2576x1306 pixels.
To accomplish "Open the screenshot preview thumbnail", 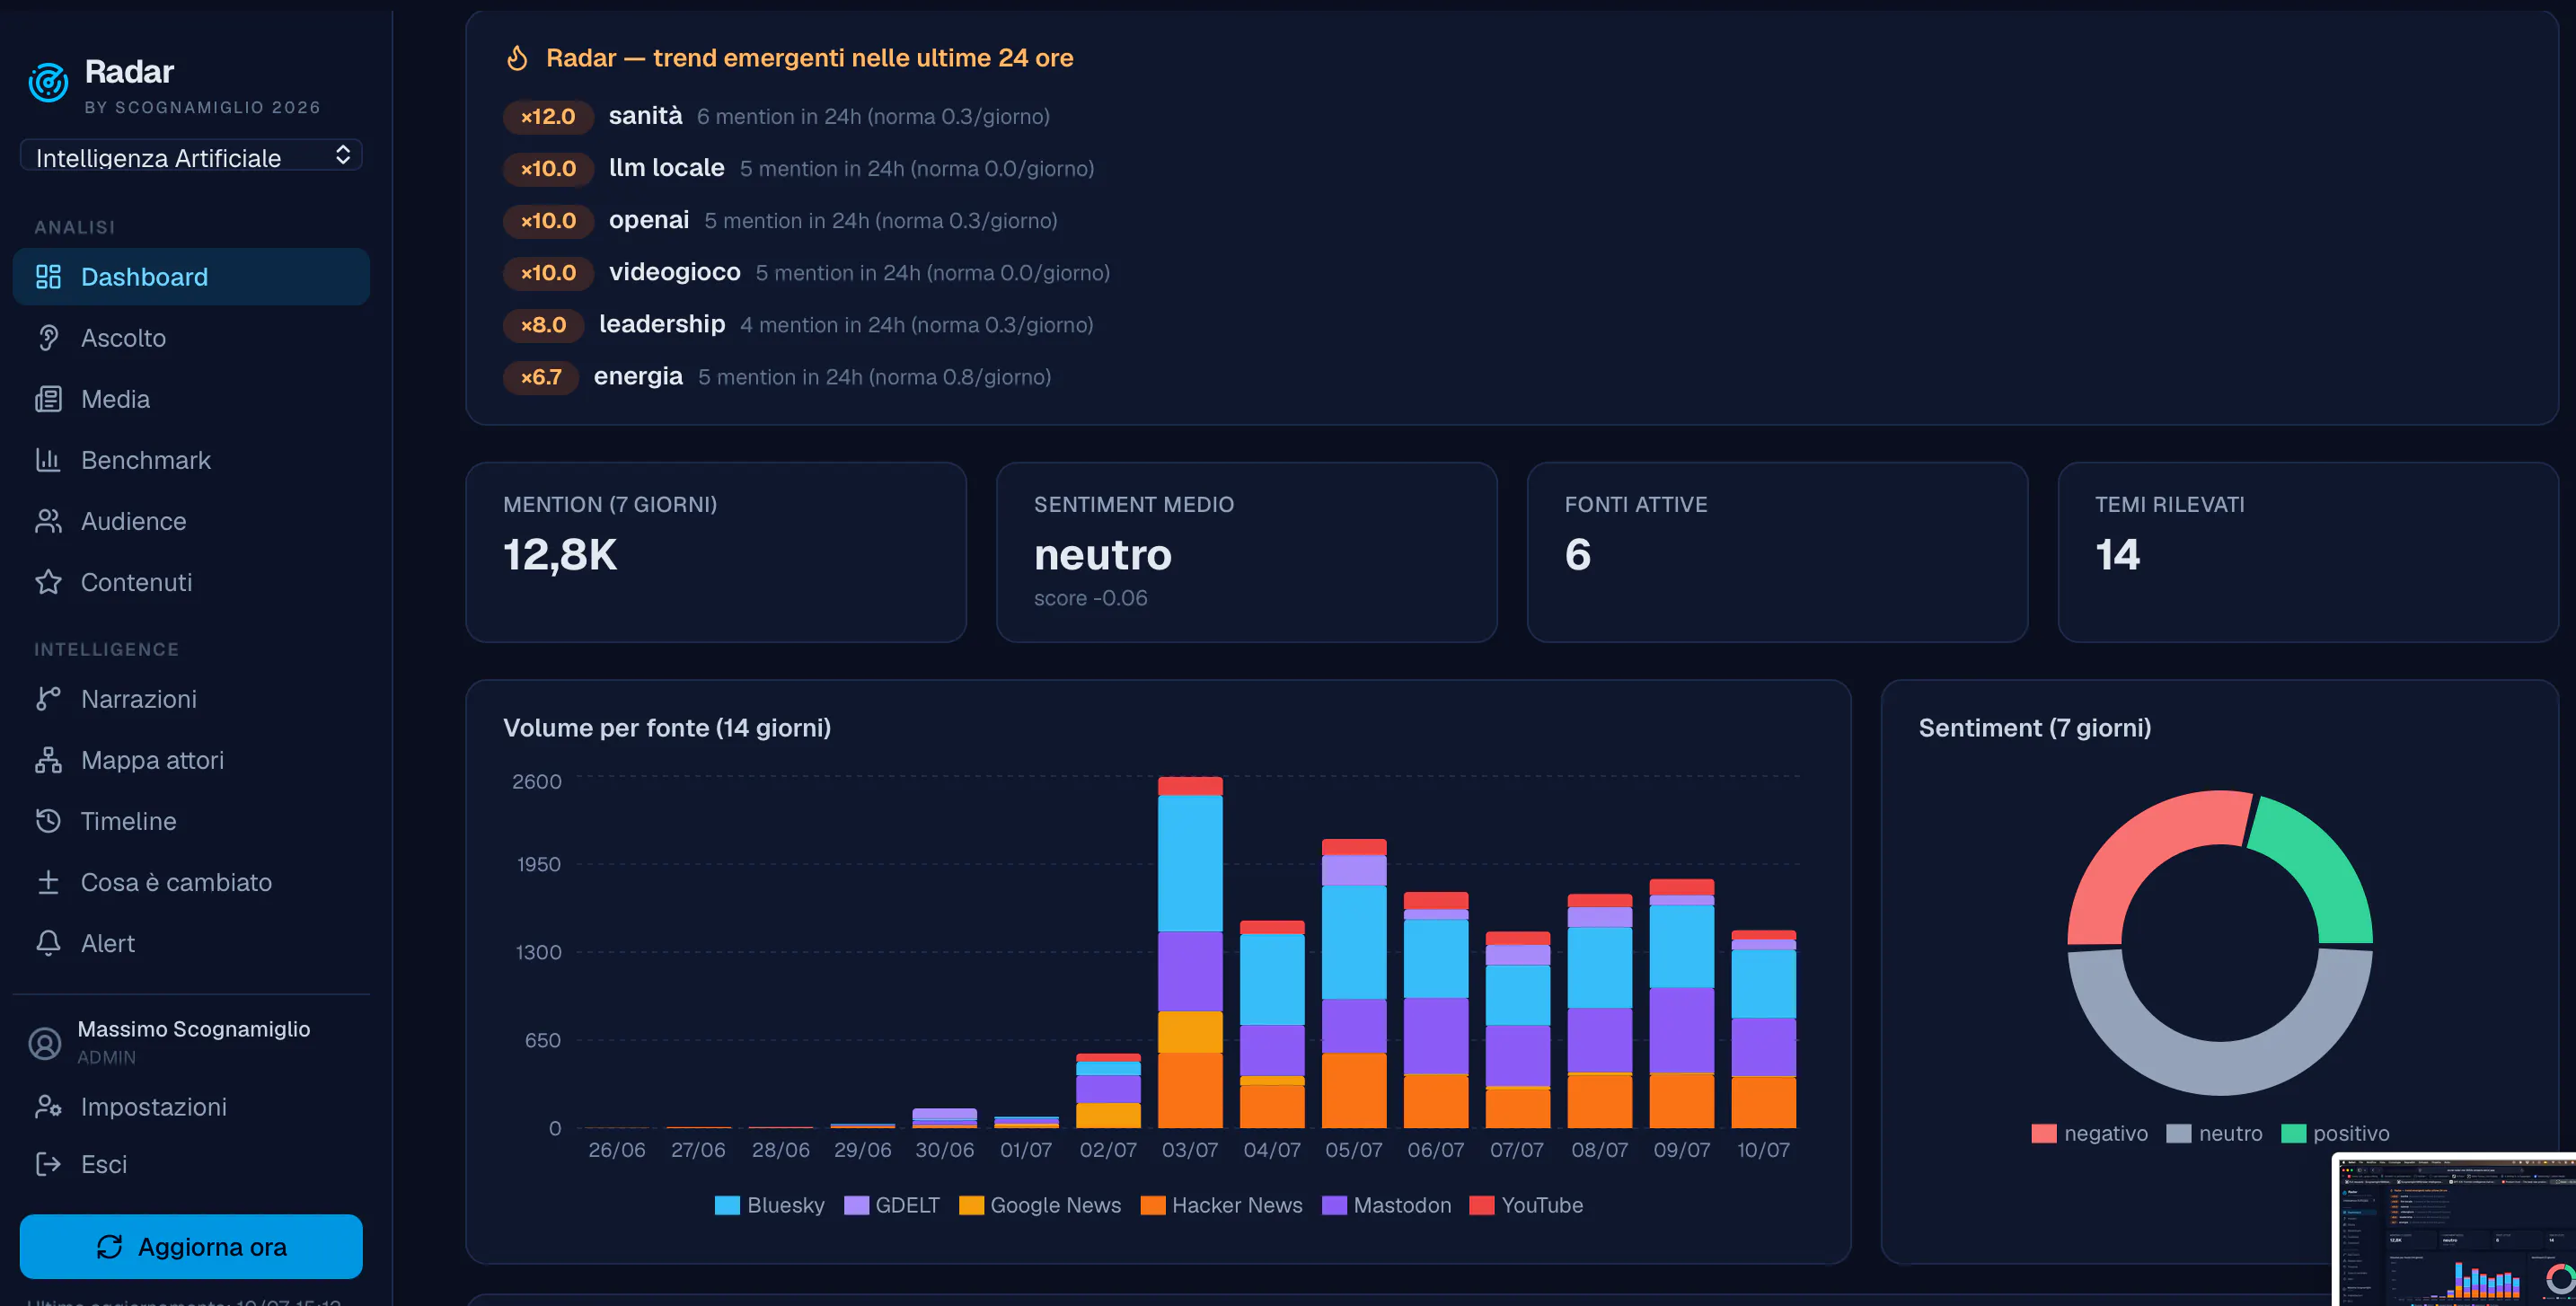I will click(x=2455, y=1230).
